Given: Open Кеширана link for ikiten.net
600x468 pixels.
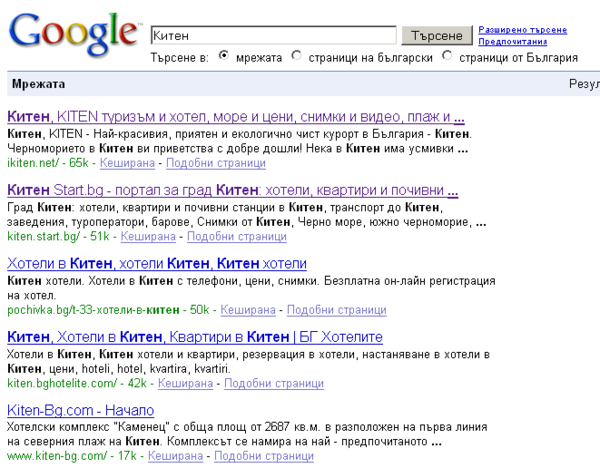Looking at the screenshot, I should [127, 163].
